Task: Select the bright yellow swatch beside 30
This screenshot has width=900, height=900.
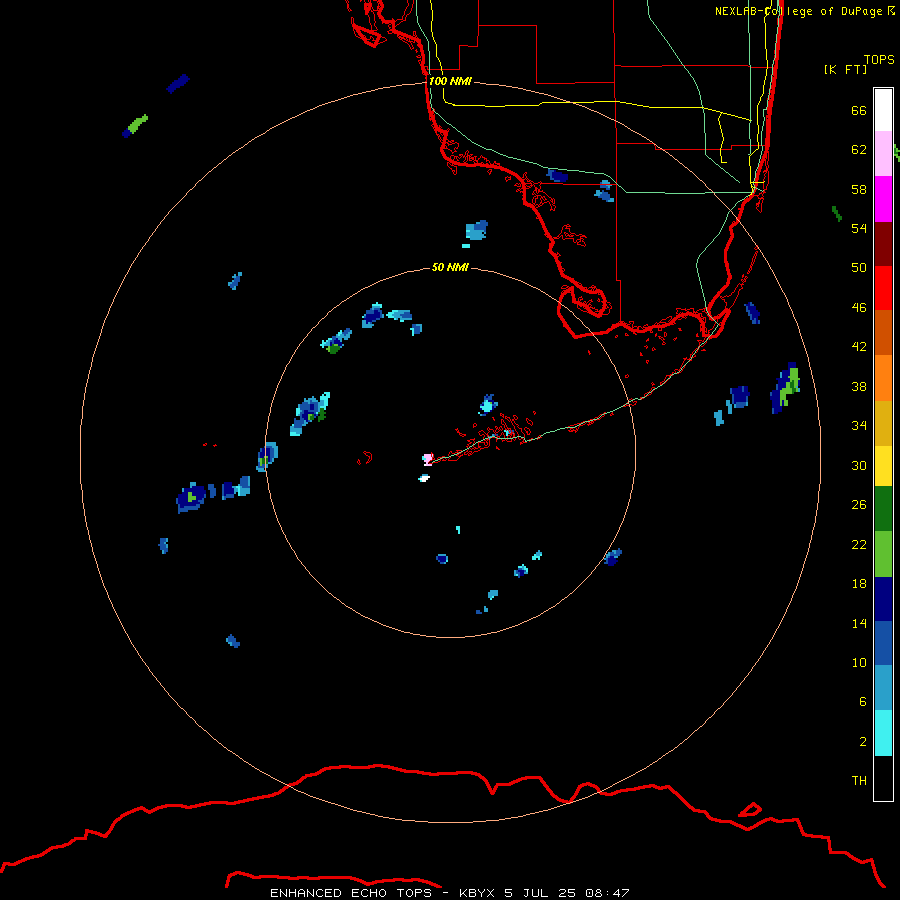Action: [883, 466]
